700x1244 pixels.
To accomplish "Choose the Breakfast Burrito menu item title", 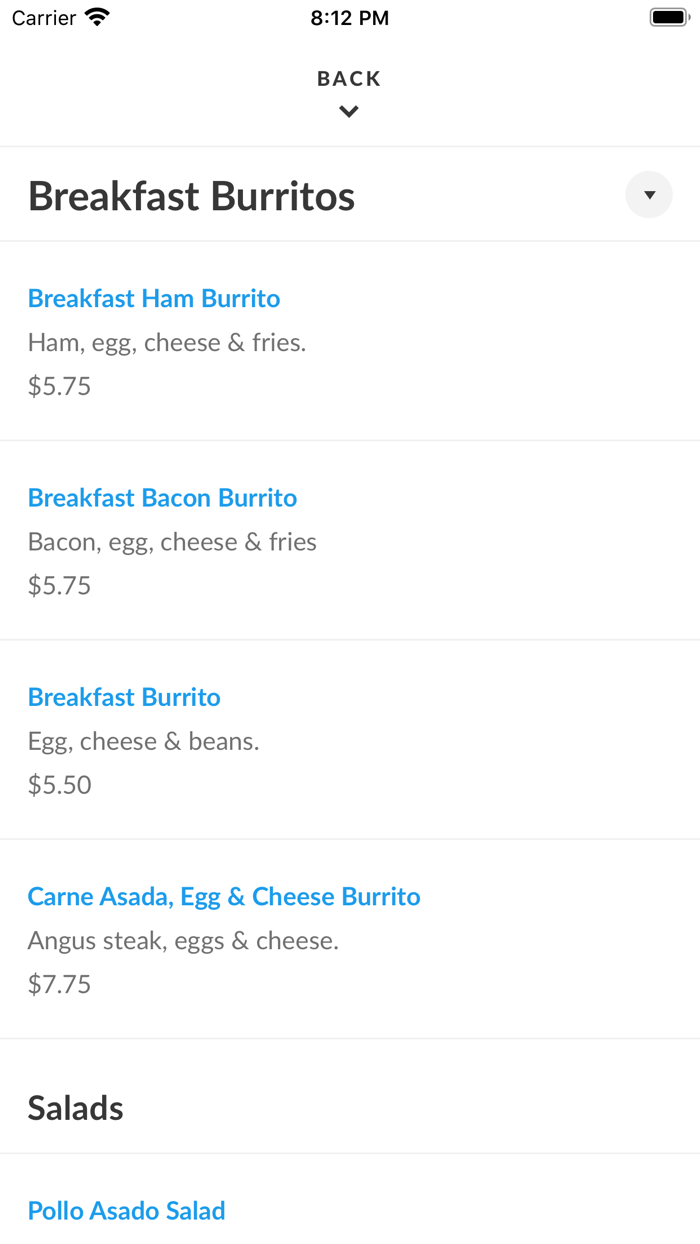I will coord(124,697).
